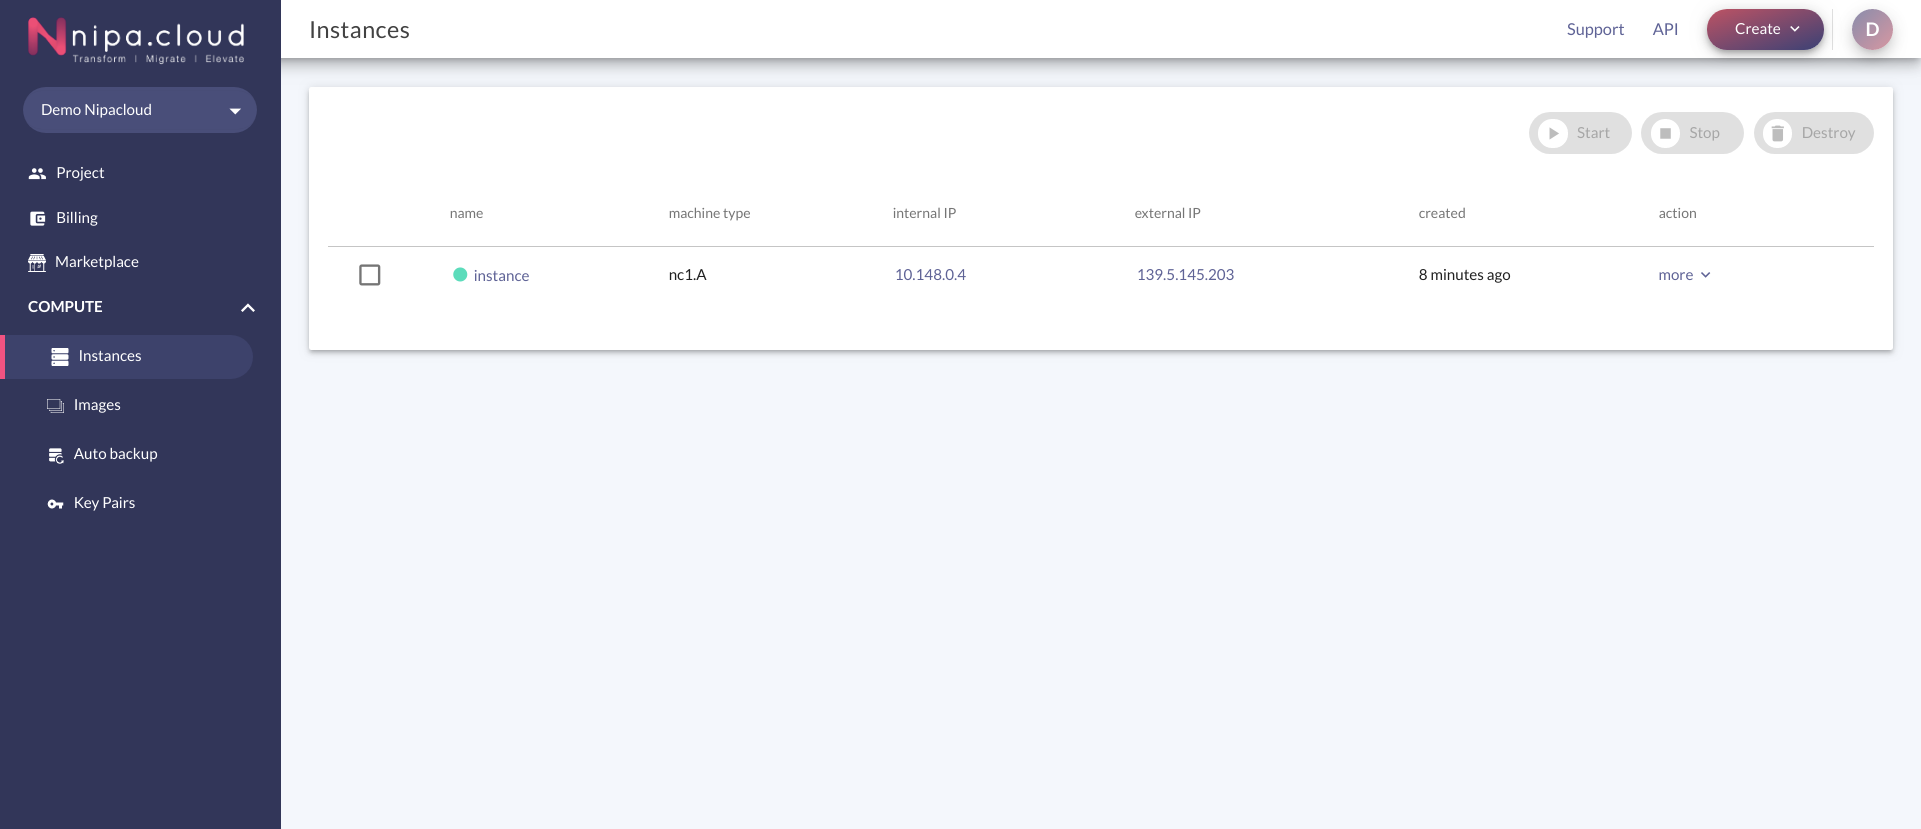1921x829 pixels.
Task: Open the user avatar D
Action: [x=1872, y=29]
